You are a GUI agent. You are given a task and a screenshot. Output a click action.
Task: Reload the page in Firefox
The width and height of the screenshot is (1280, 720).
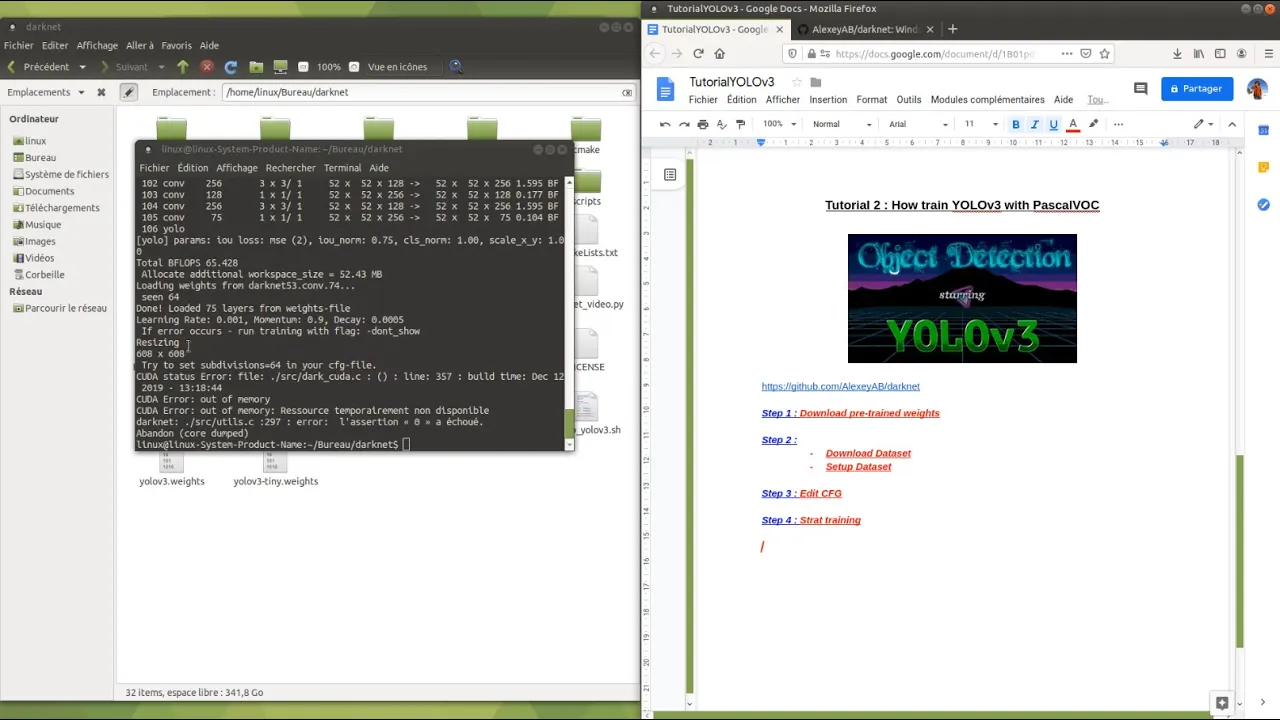pyautogui.click(x=698, y=54)
